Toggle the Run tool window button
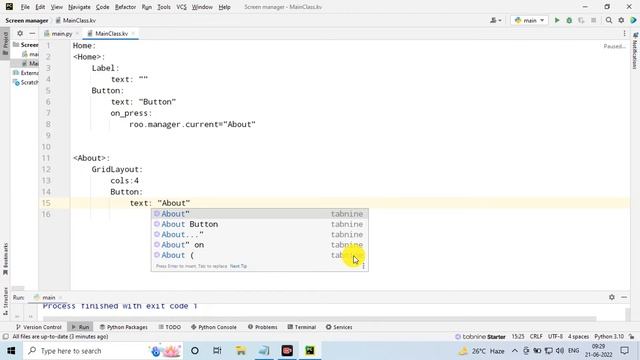640x360 pixels. point(80,327)
